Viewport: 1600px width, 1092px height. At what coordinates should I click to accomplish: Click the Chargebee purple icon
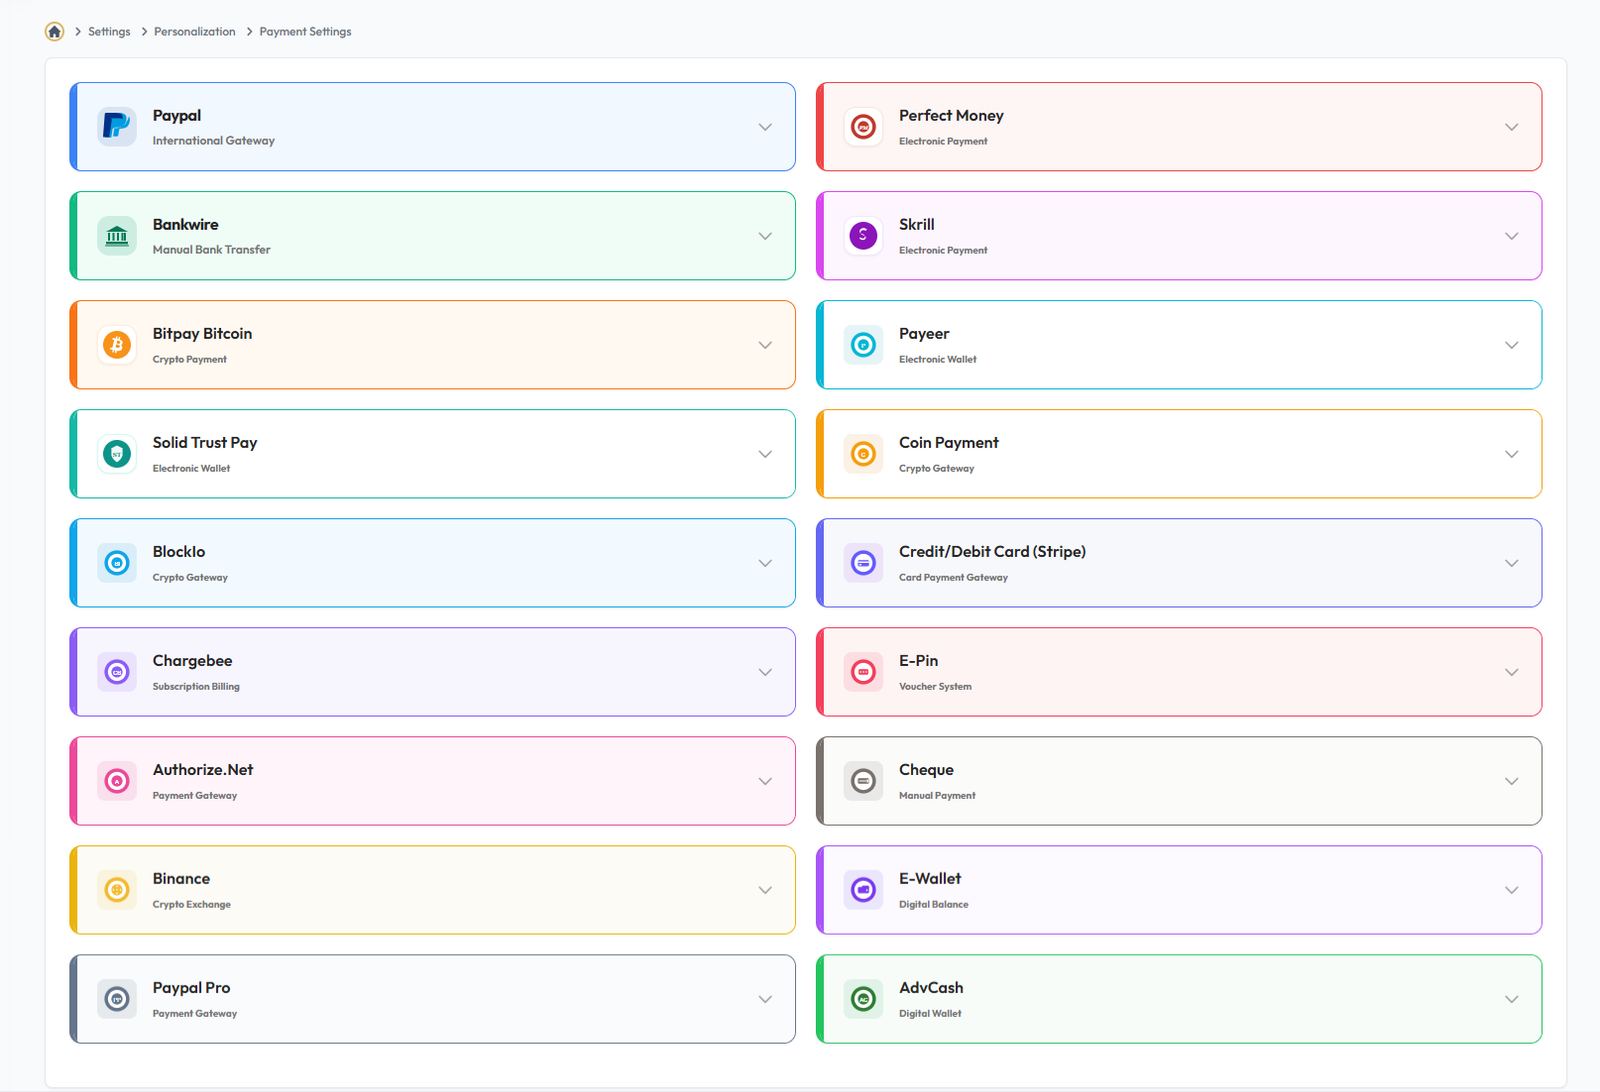(x=117, y=672)
